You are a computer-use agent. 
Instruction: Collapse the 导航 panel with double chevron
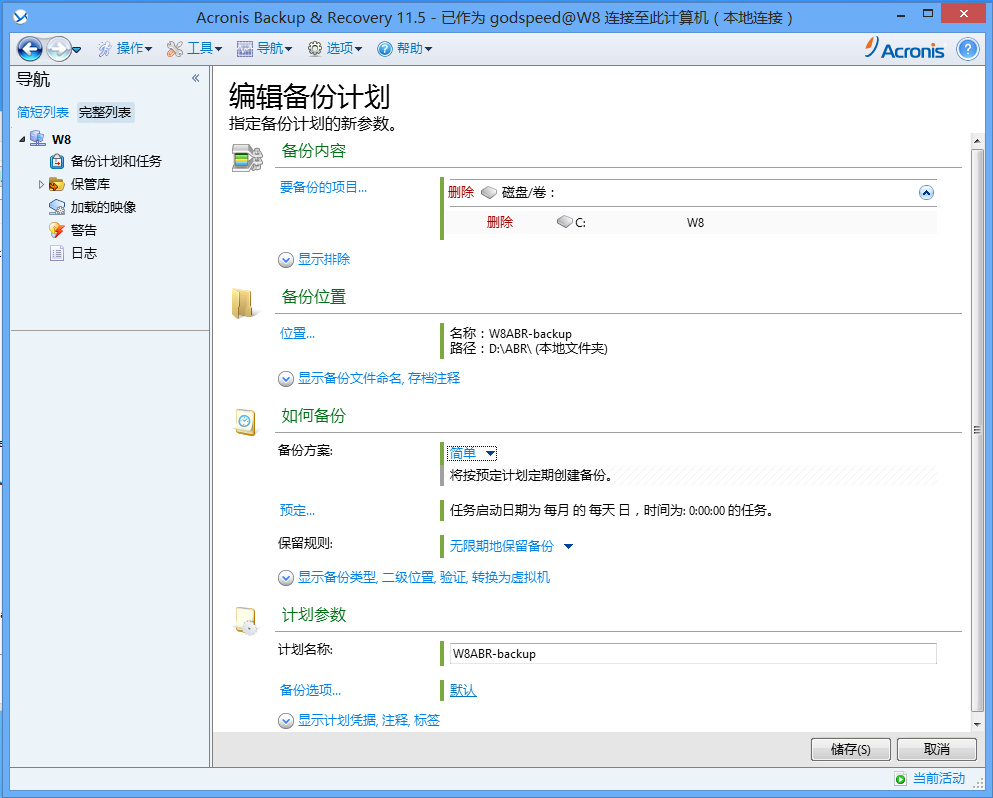pos(196,78)
